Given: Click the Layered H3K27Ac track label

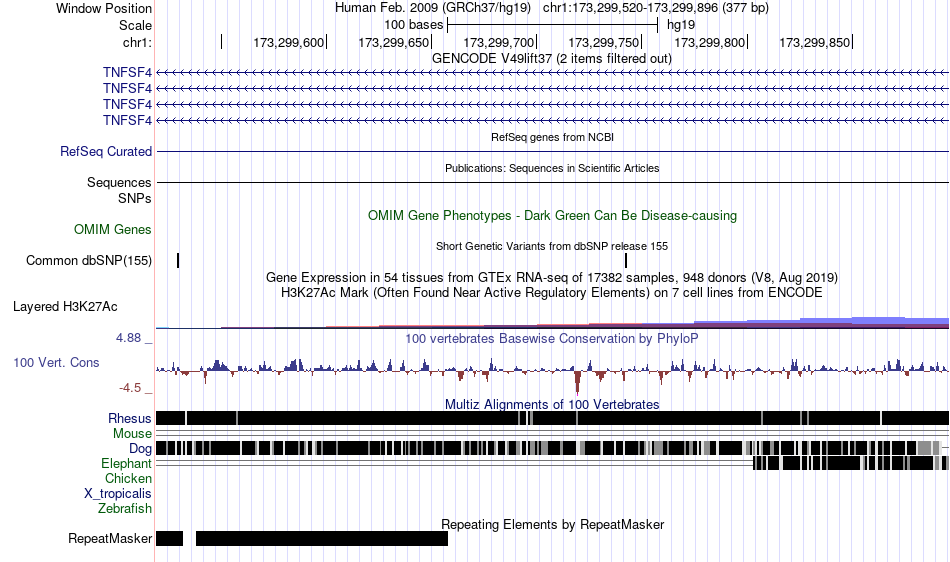Looking at the screenshot, I should (65, 306).
